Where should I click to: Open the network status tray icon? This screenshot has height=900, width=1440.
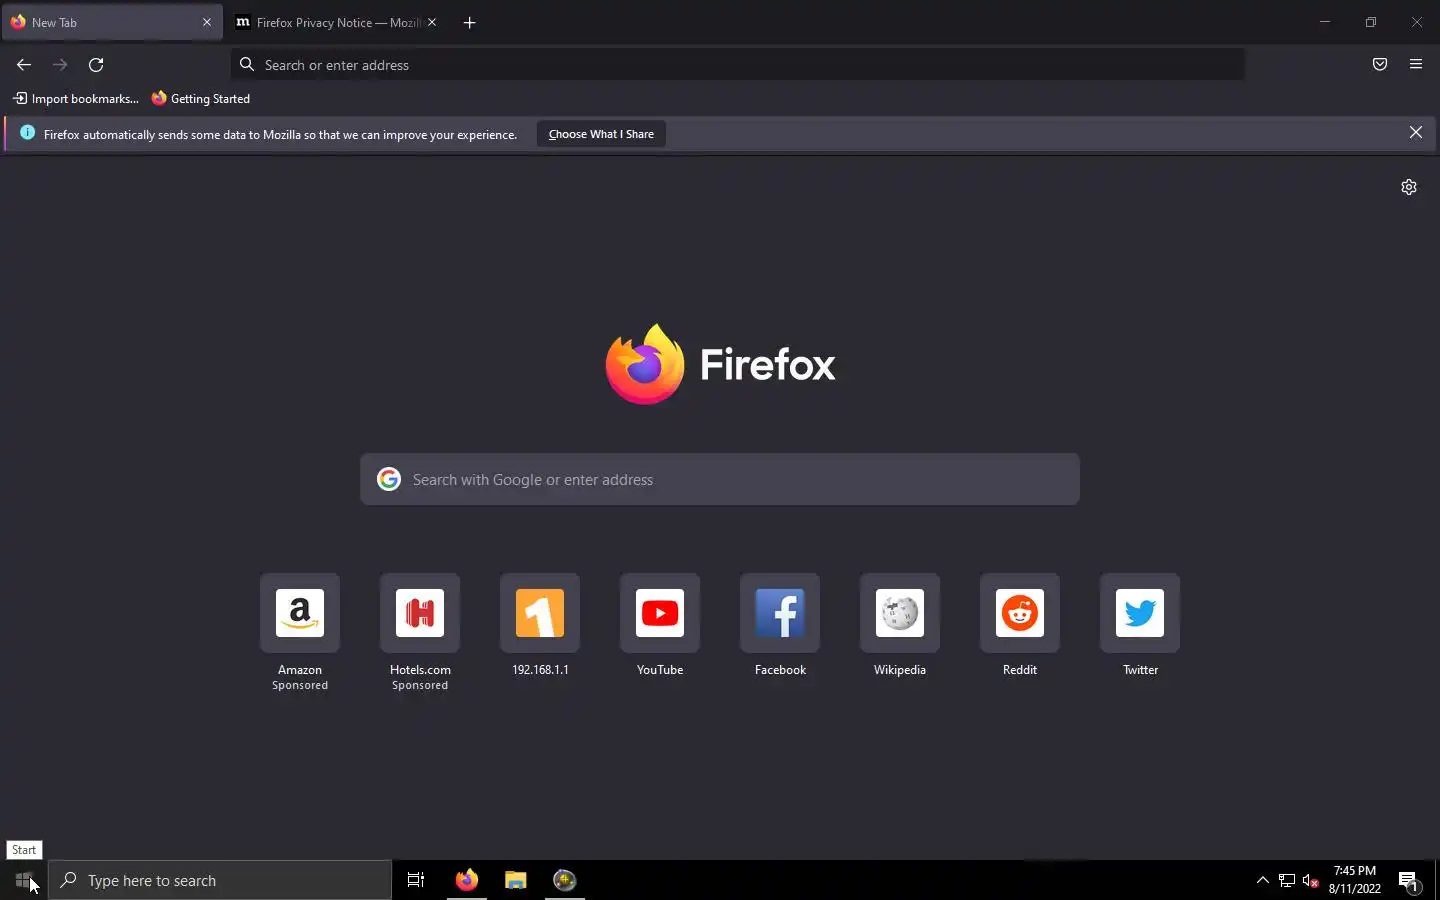pyautogui.click(x=1287, y=880)
